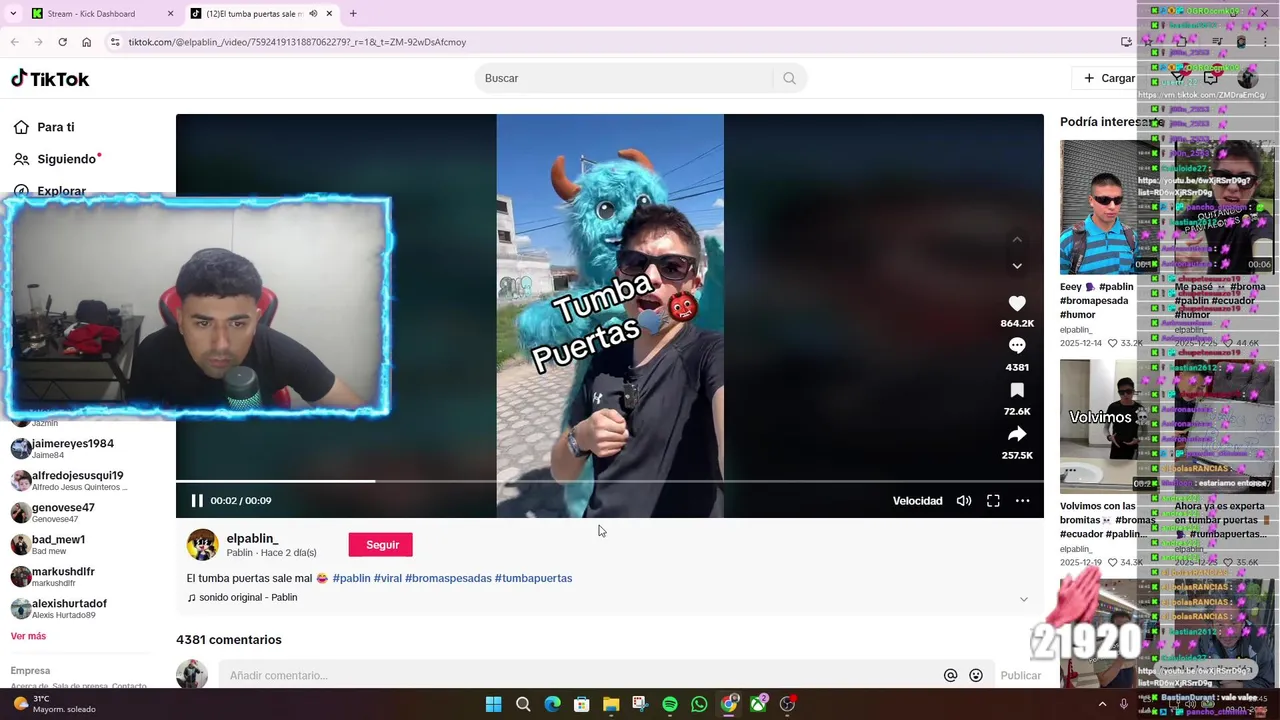The image size is (1280, 720).
Task: Seek on the video progress bar
Action: pos(610,481)
